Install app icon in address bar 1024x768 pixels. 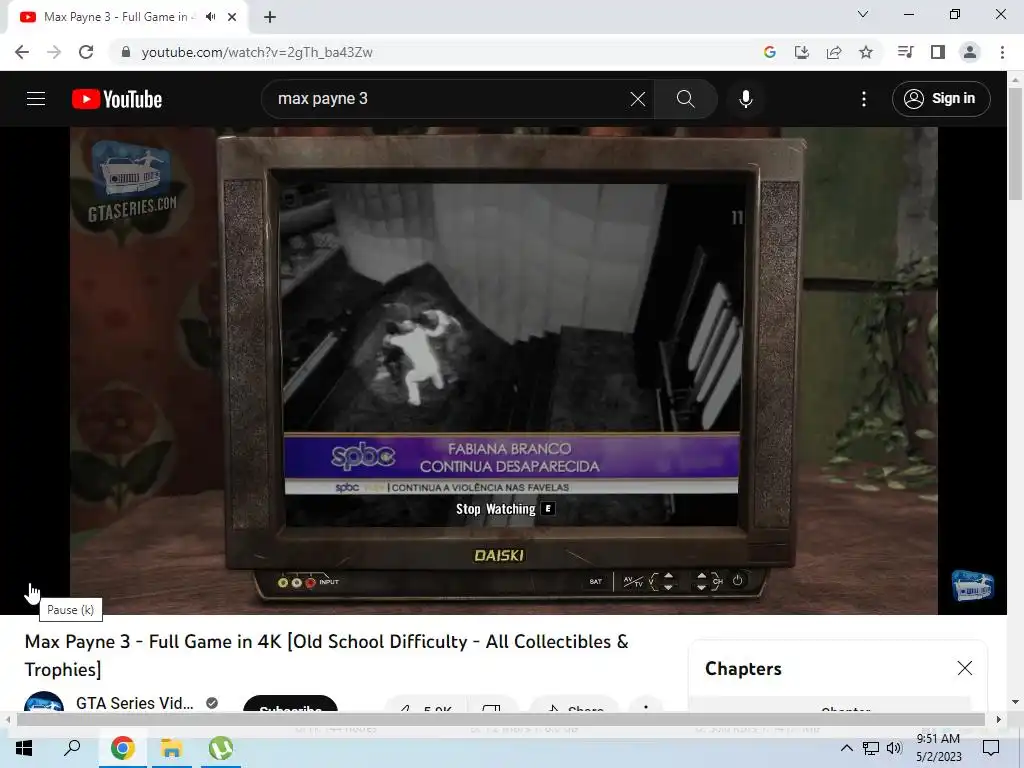tap(802, 52)
